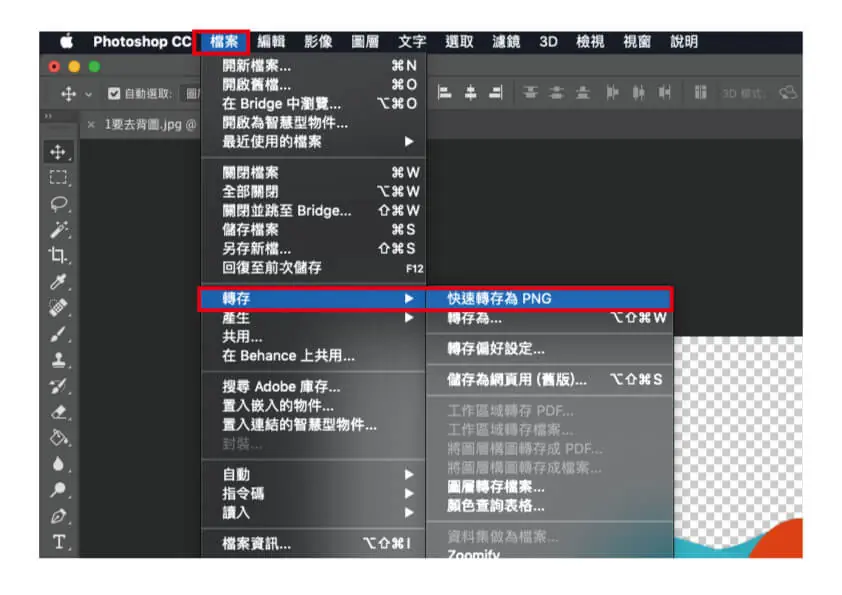Choose 檔案資訊... menu item
Viewport: 842px width, 595px height.
pyautogui.click(x=314, y=543)
